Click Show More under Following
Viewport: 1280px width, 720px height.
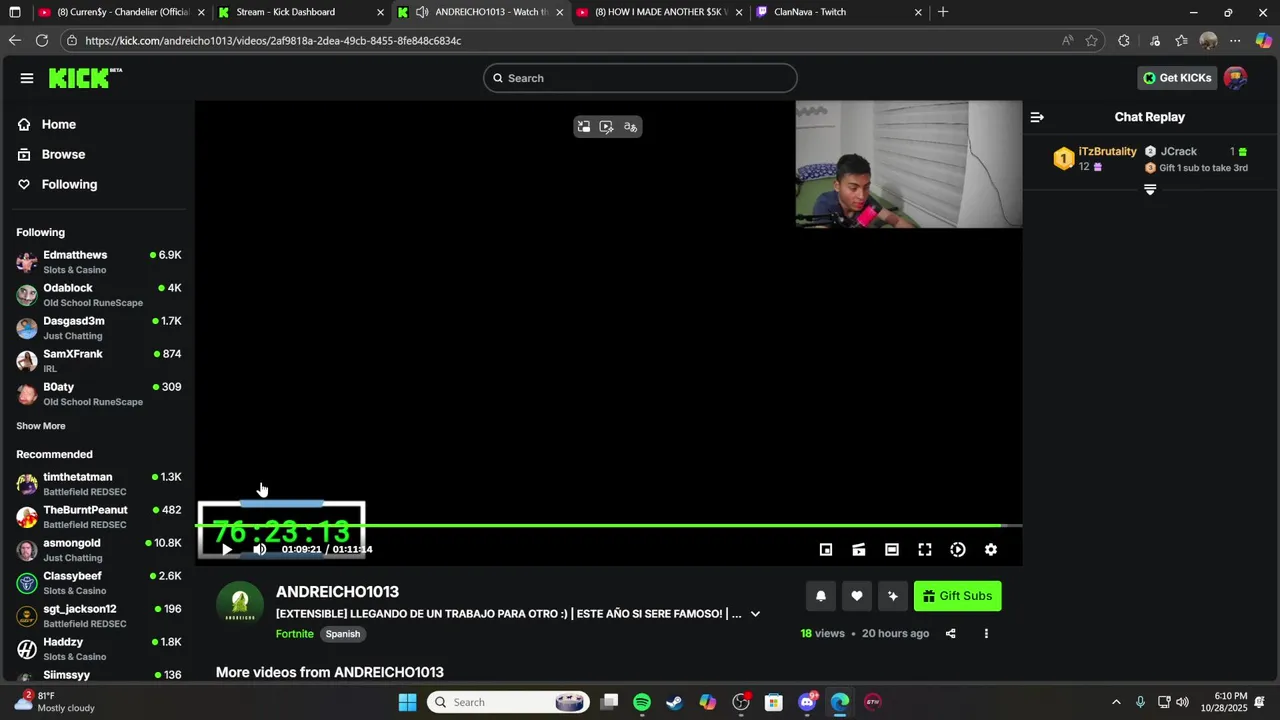pyautogui.click(x=41, y=426)
